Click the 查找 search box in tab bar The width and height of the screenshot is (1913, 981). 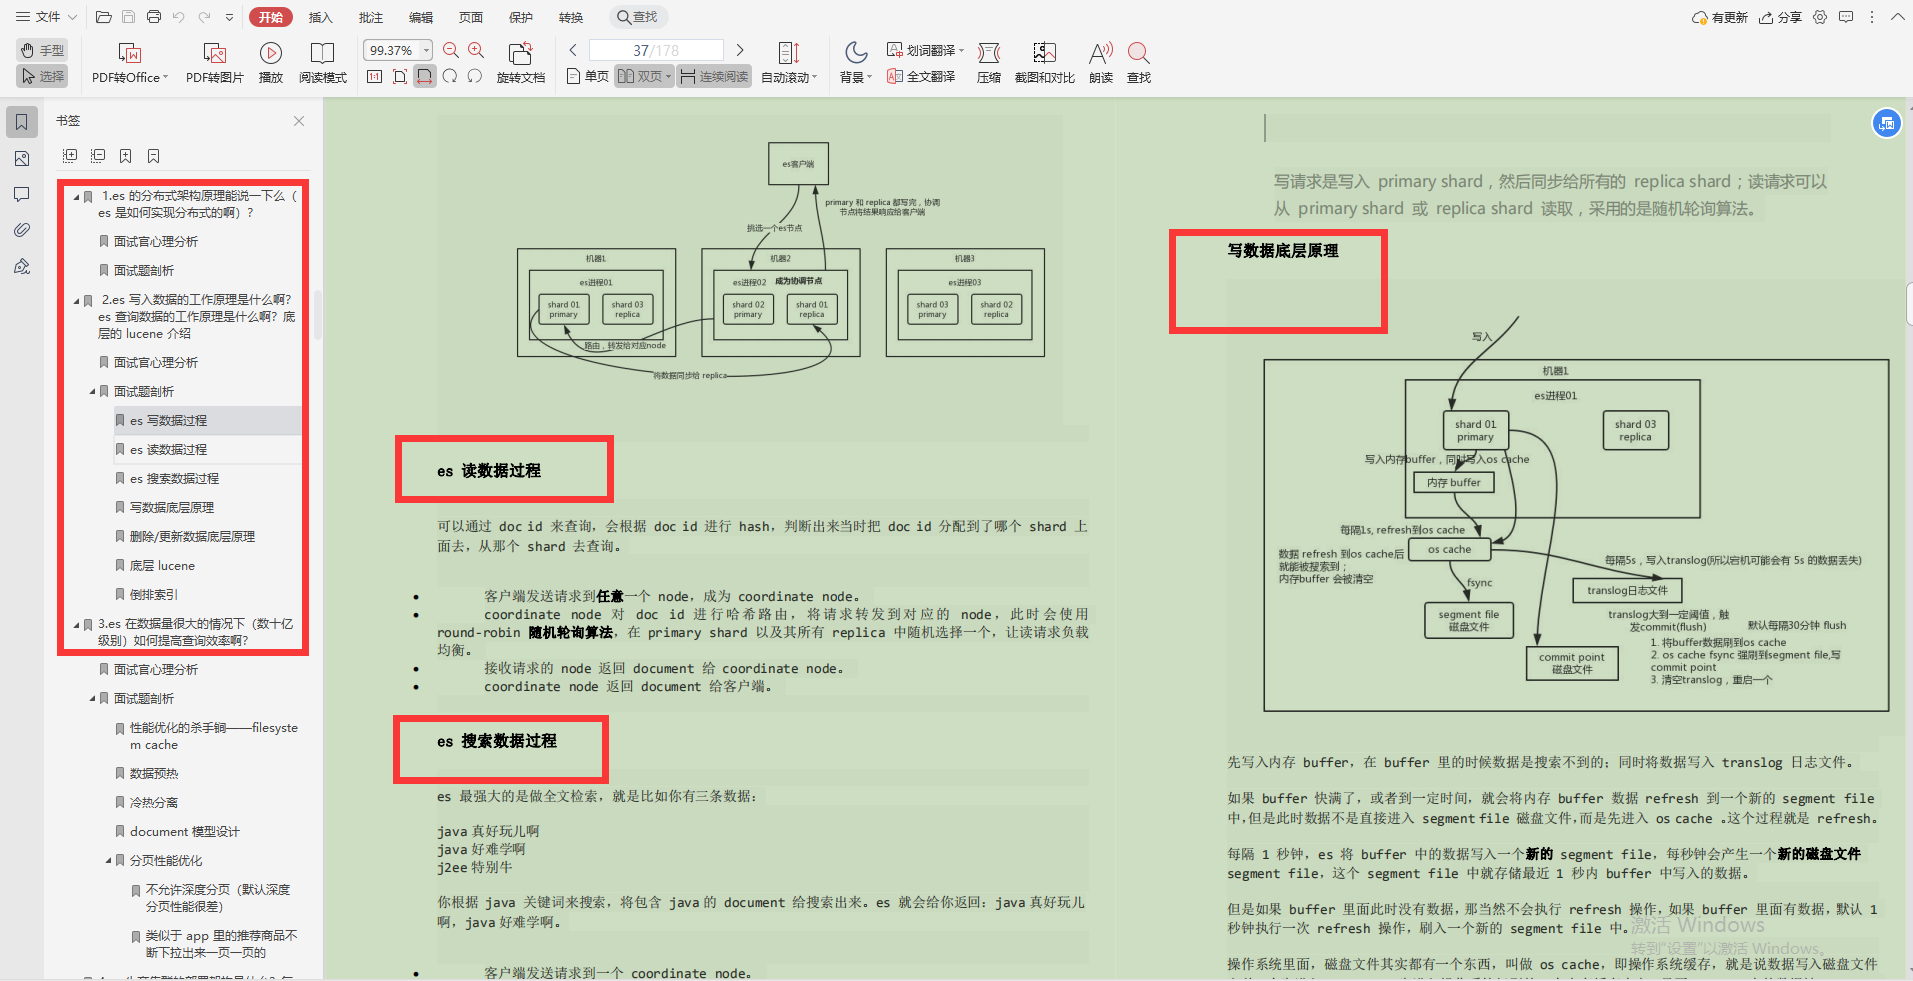637,17
